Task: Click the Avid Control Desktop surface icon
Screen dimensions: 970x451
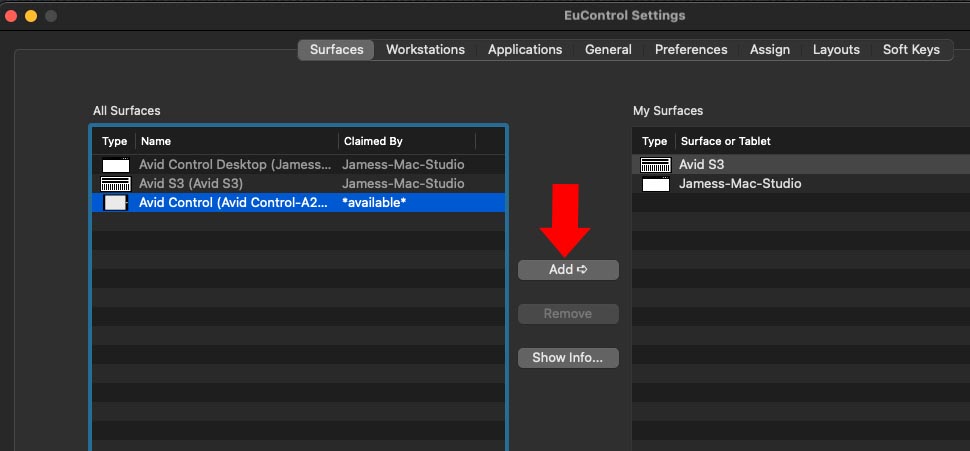Action: coord(116,165)
